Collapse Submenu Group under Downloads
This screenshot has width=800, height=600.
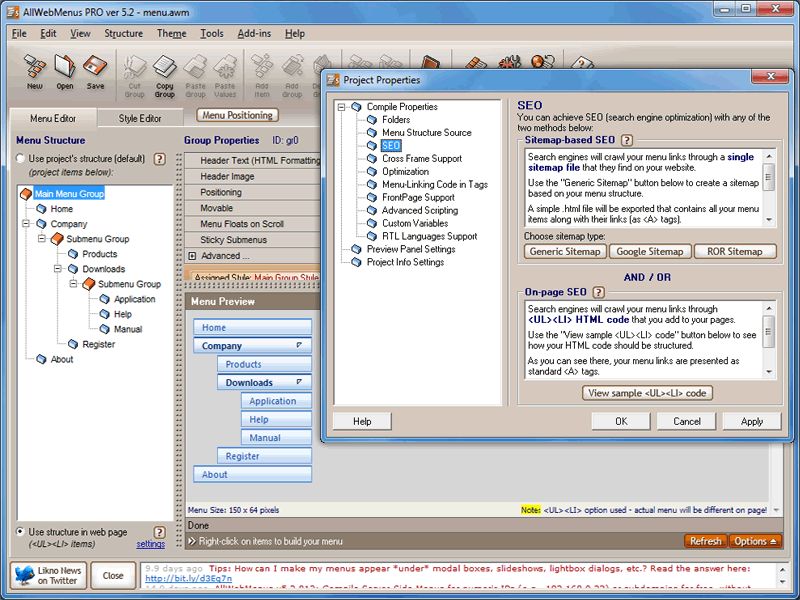[73, 283]
